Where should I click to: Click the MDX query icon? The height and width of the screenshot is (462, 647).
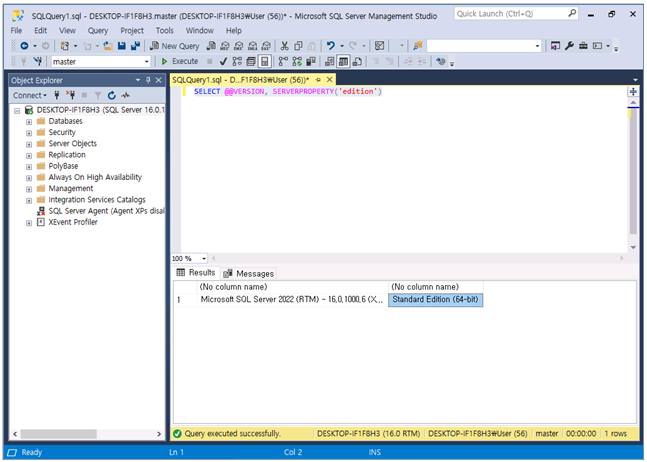coord(225,46)
